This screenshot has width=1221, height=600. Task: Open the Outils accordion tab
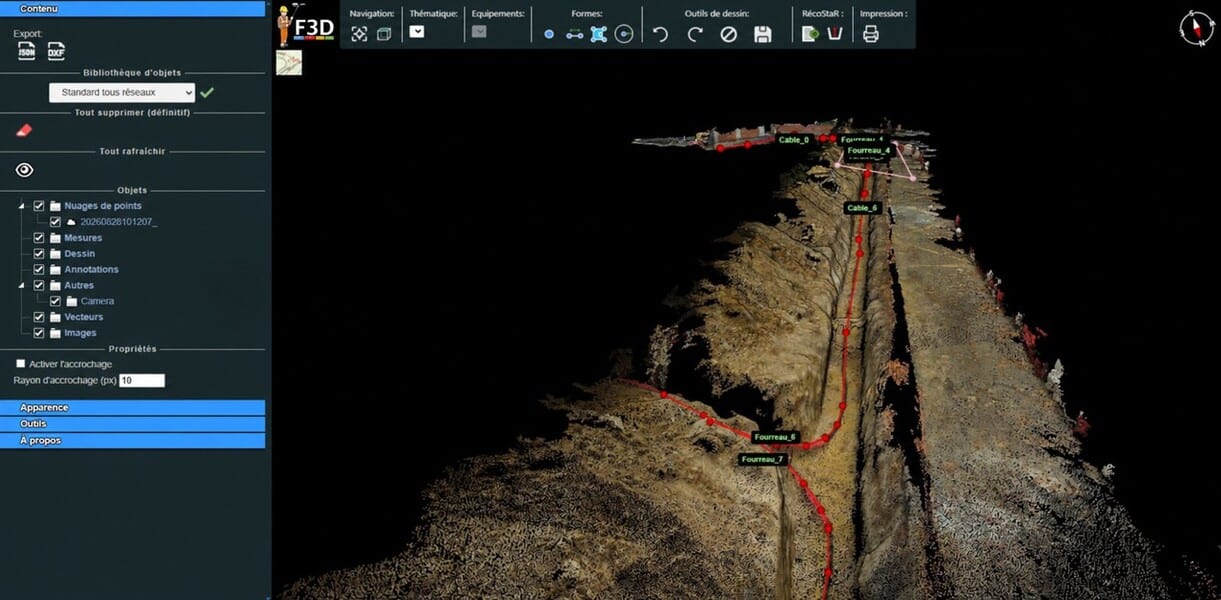point(132,424)
